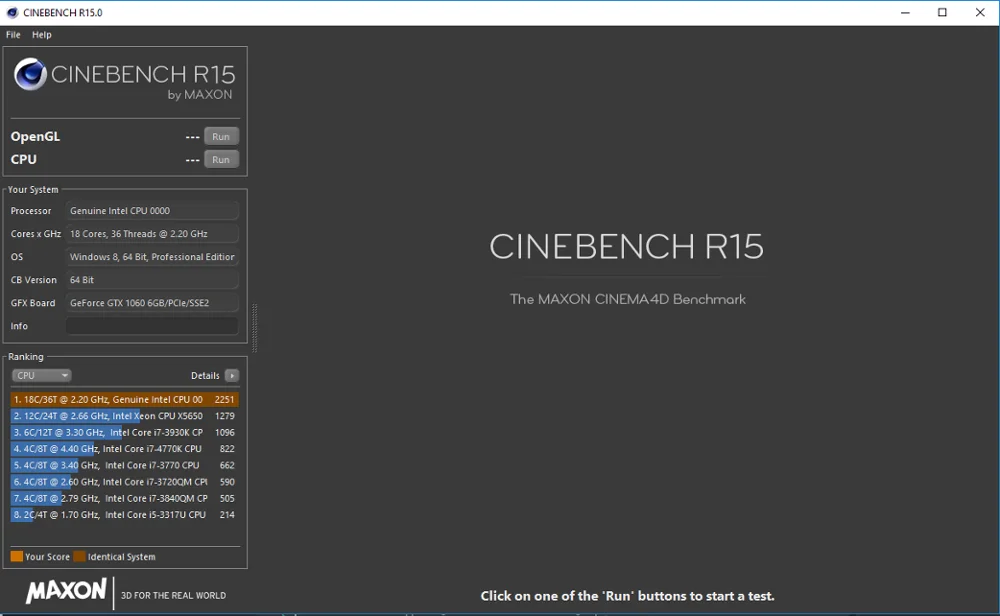Click the Cinebench R15 sphere logo
Screen dimensions: 1000x616
pos(30,74)
